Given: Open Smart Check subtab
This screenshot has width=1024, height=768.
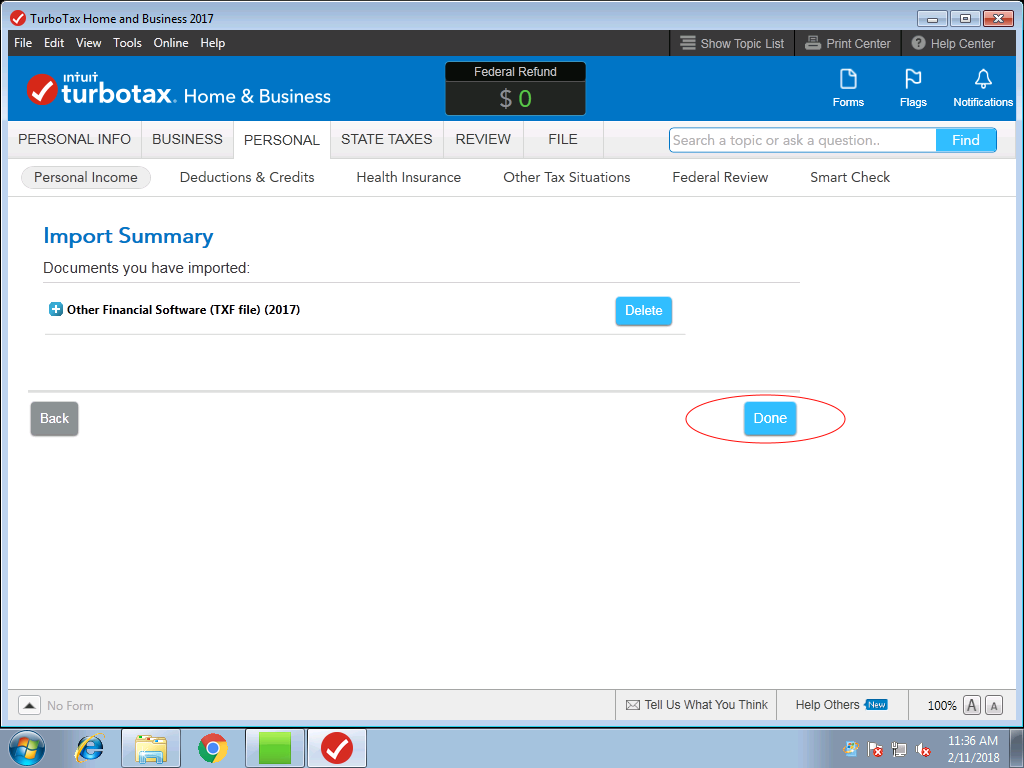Looking at the screenshot, I should coord(850,178).
